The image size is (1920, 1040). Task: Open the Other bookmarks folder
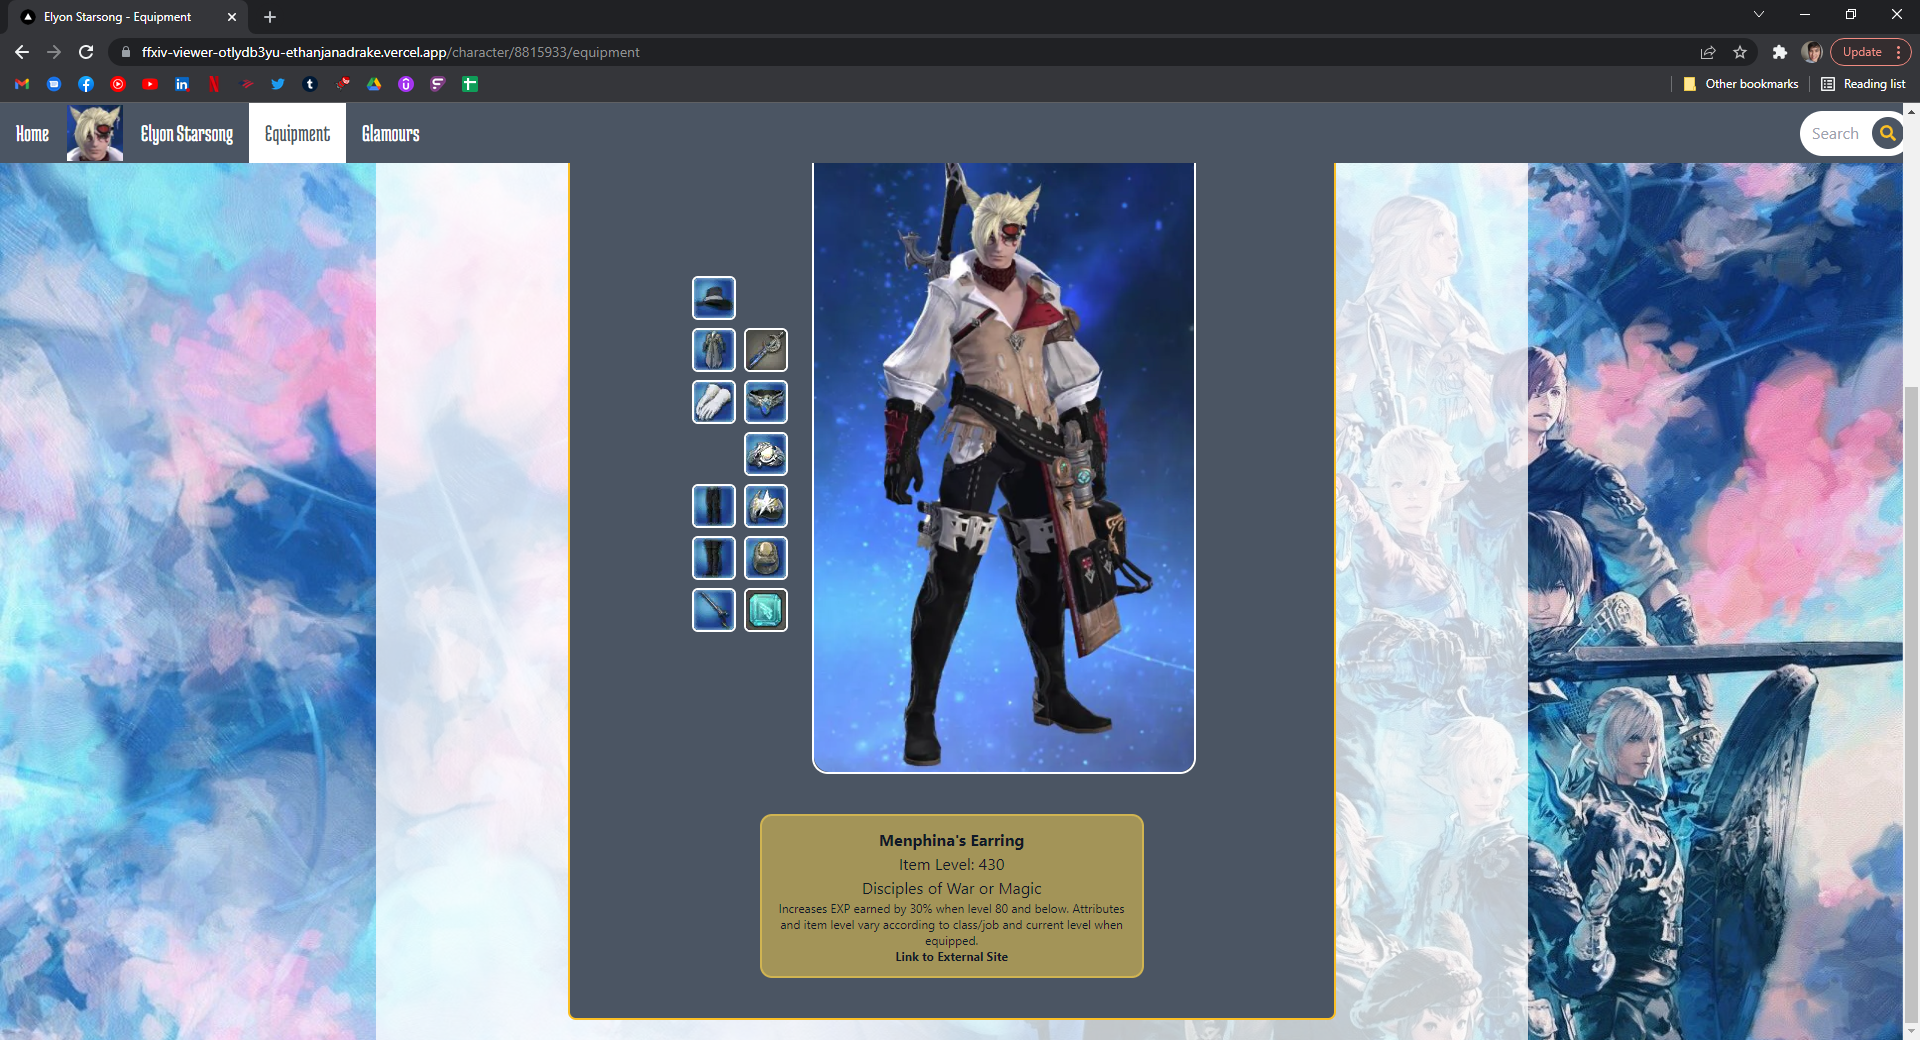pyautogui.click(x=1740, y=84)
